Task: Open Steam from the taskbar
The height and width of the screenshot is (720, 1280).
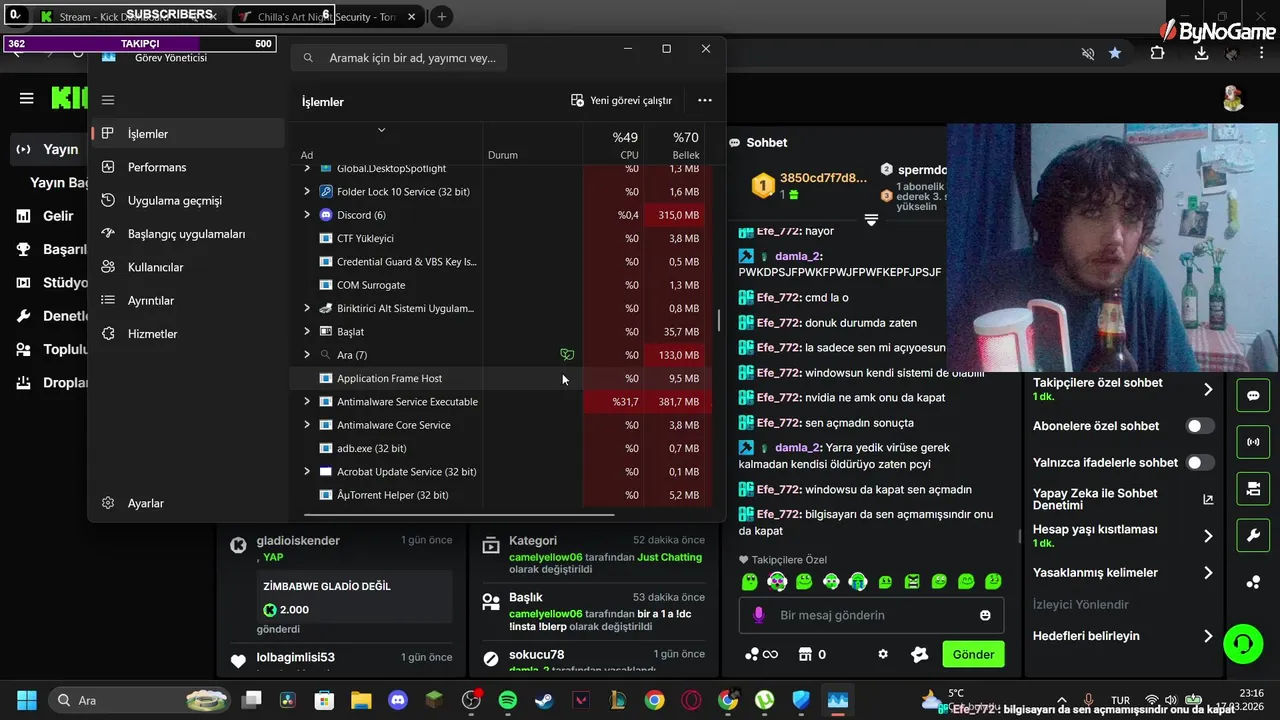Action: click(x=544, y=700)
